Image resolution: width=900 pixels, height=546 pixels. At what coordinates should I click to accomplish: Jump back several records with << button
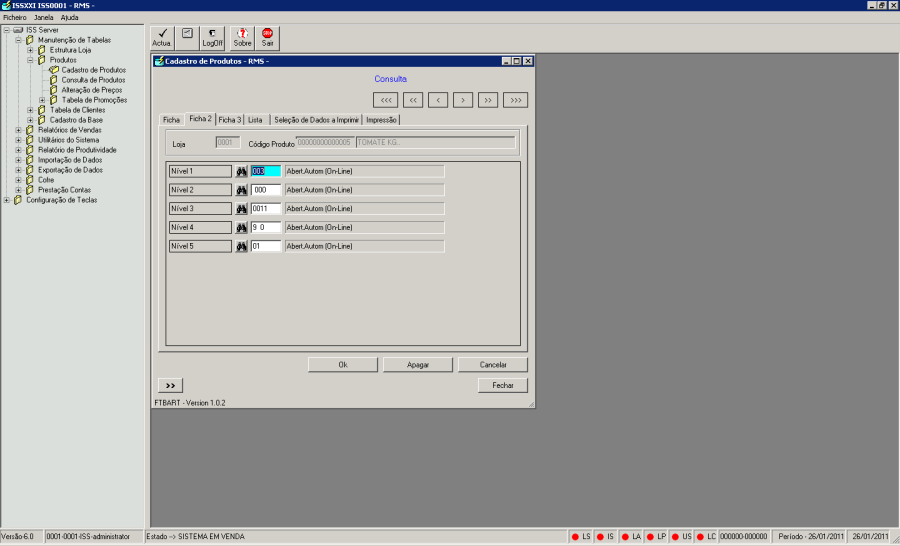point(413,100)
